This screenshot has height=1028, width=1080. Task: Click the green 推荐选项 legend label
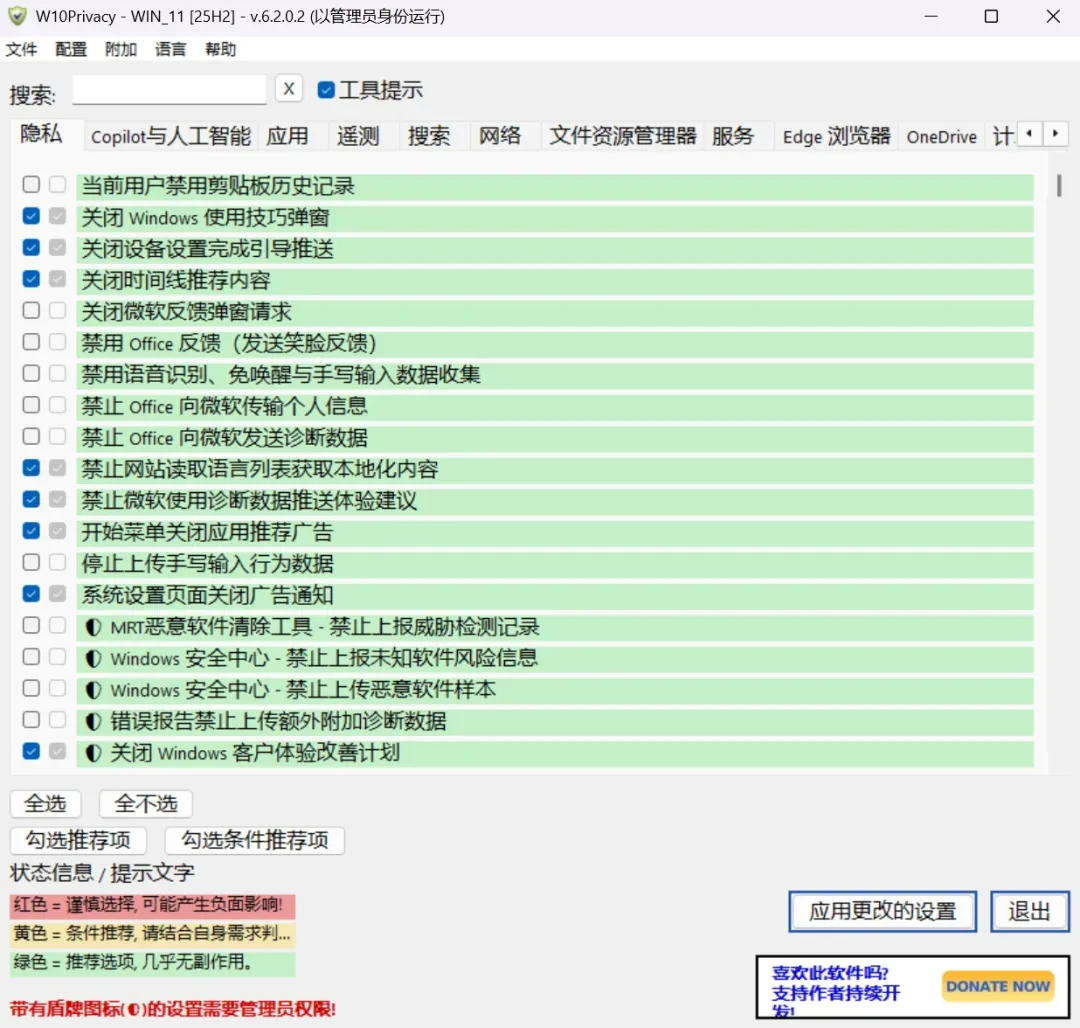coord(152,963)
